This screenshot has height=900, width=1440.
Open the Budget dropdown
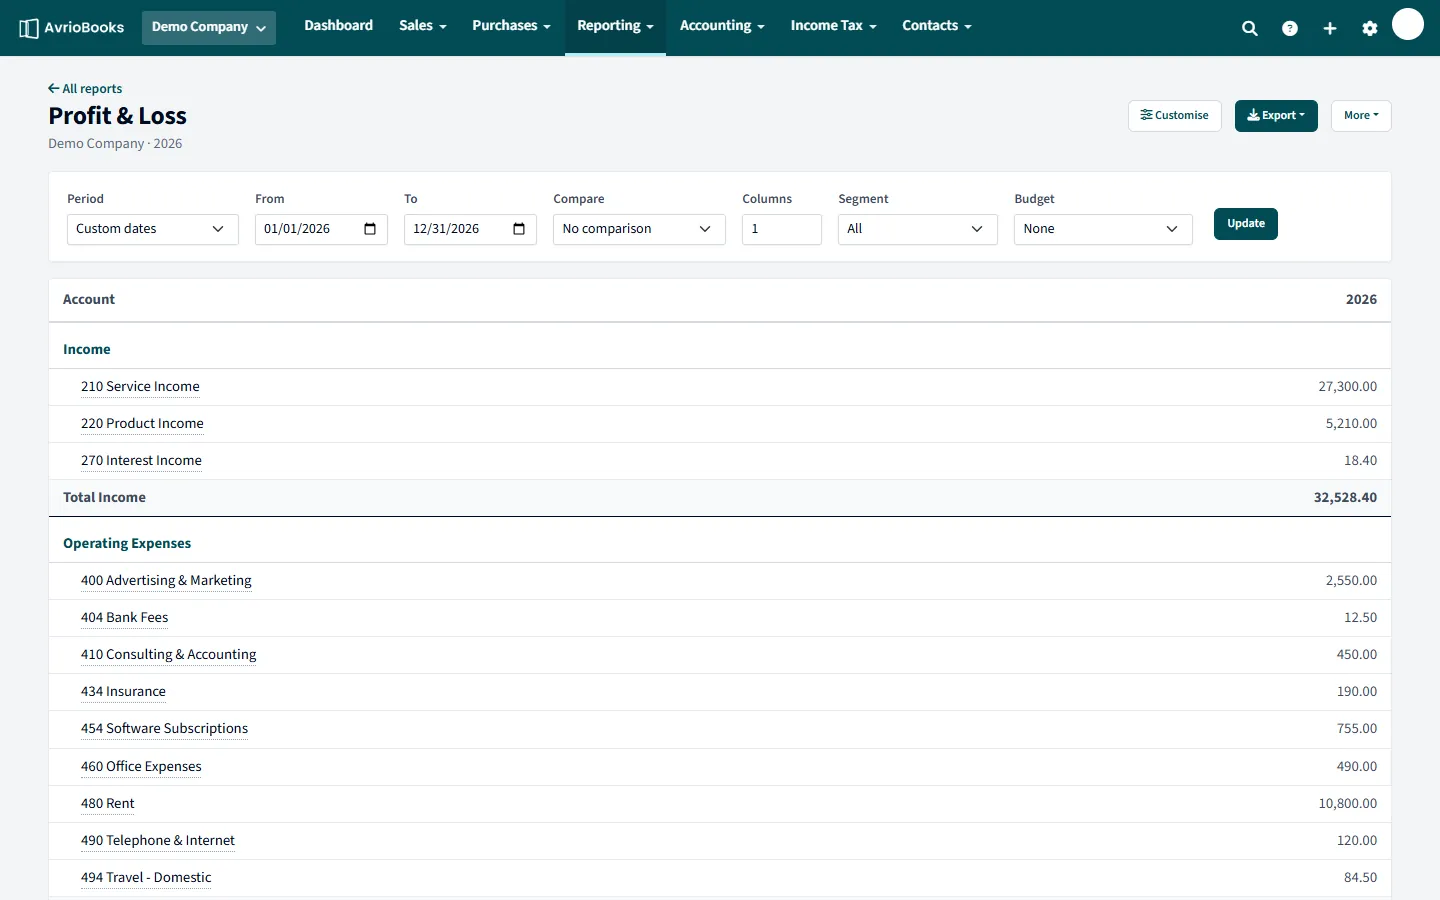pyautogui.click(x=1103, y=229)
